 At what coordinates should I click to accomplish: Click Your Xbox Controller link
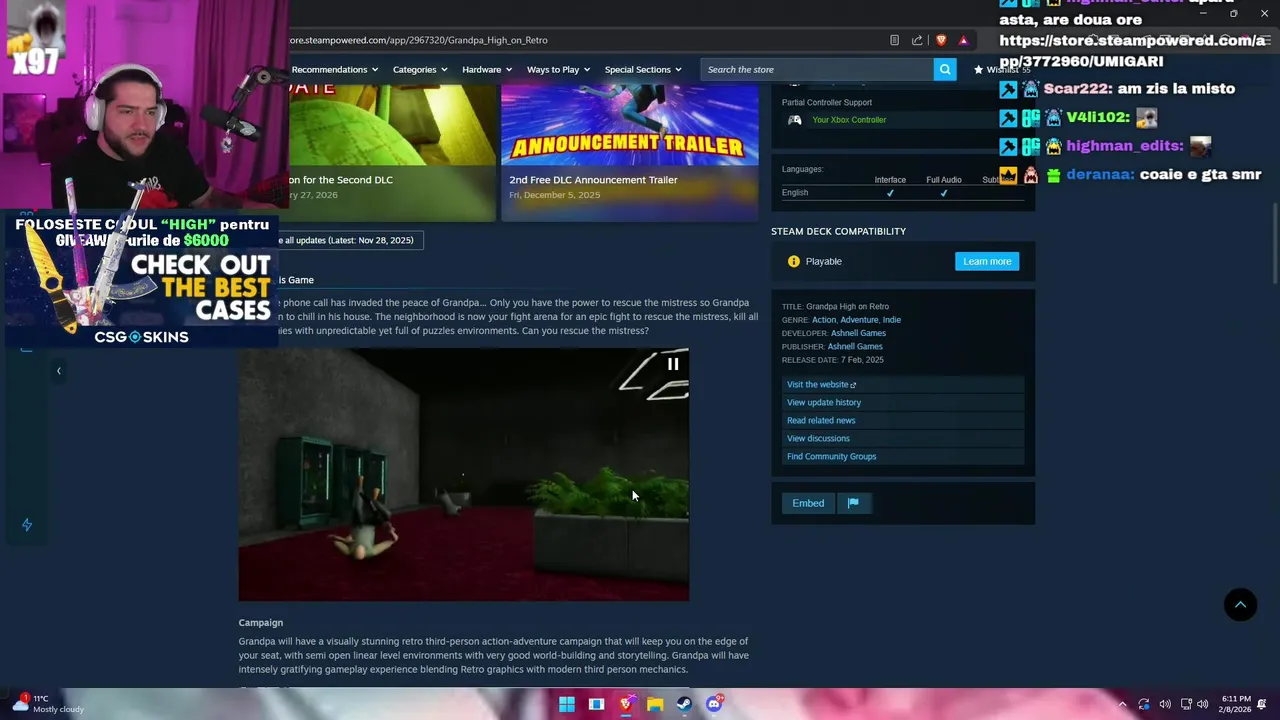(x=849, y=120)
